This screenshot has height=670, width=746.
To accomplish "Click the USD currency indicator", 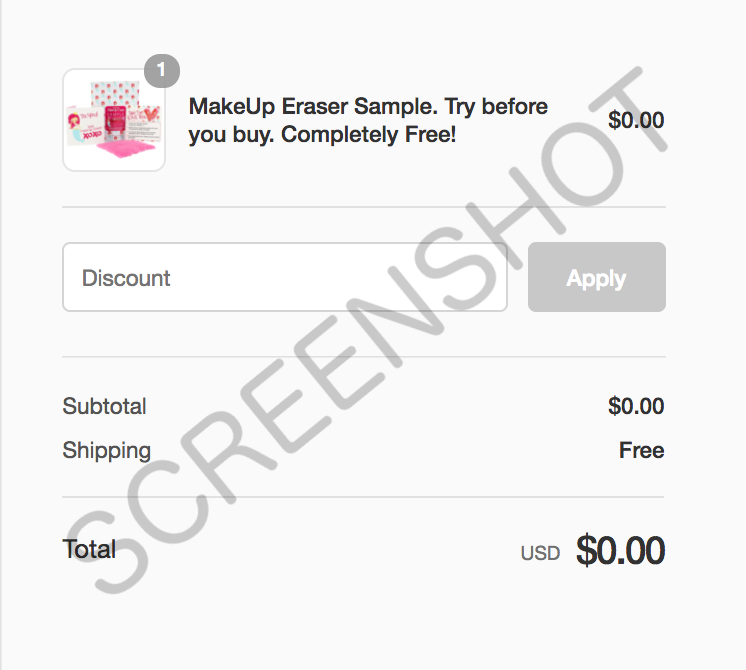I will coord(540,553).
